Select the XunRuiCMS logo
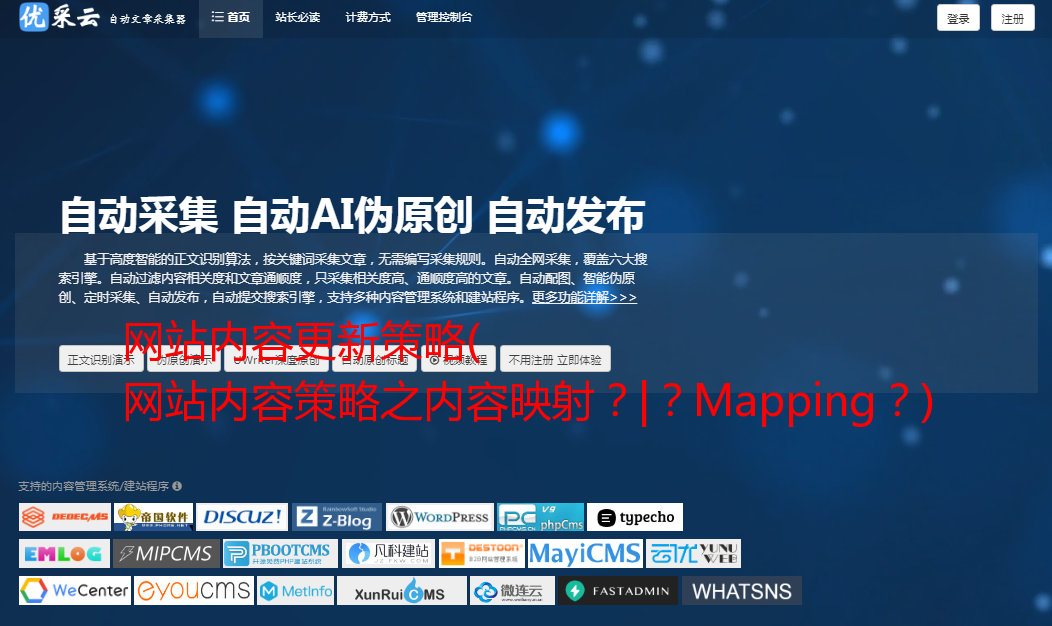Viewport: 1052px width, 626px height. click(x=402, y=590)
